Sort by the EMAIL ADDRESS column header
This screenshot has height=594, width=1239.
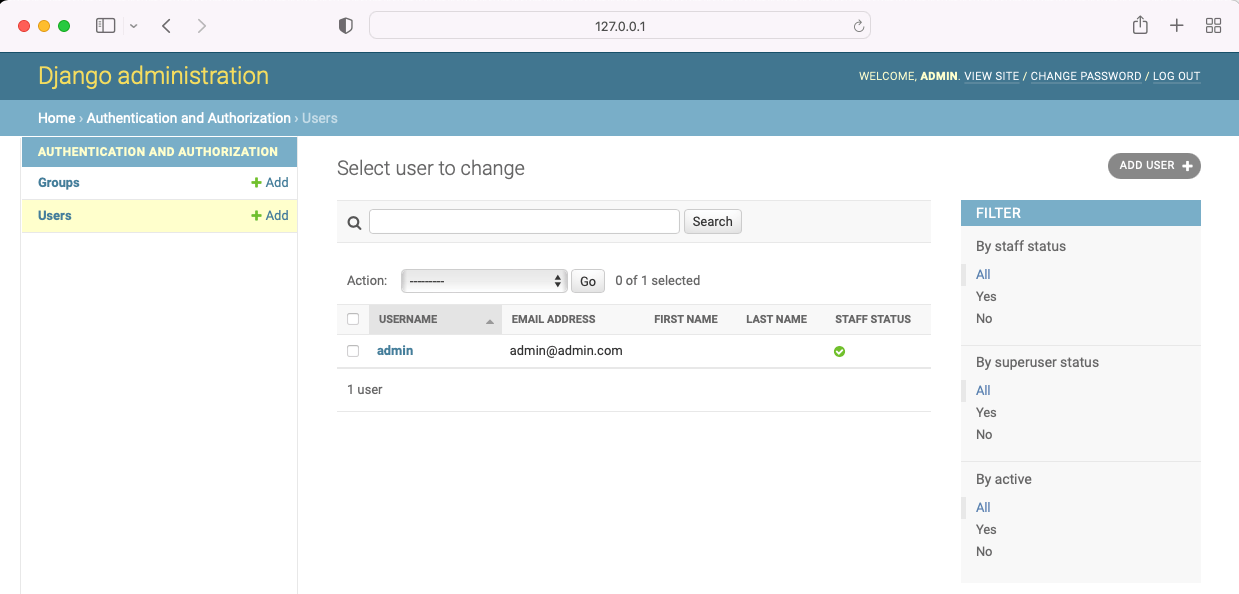click(x=553, y=320)
